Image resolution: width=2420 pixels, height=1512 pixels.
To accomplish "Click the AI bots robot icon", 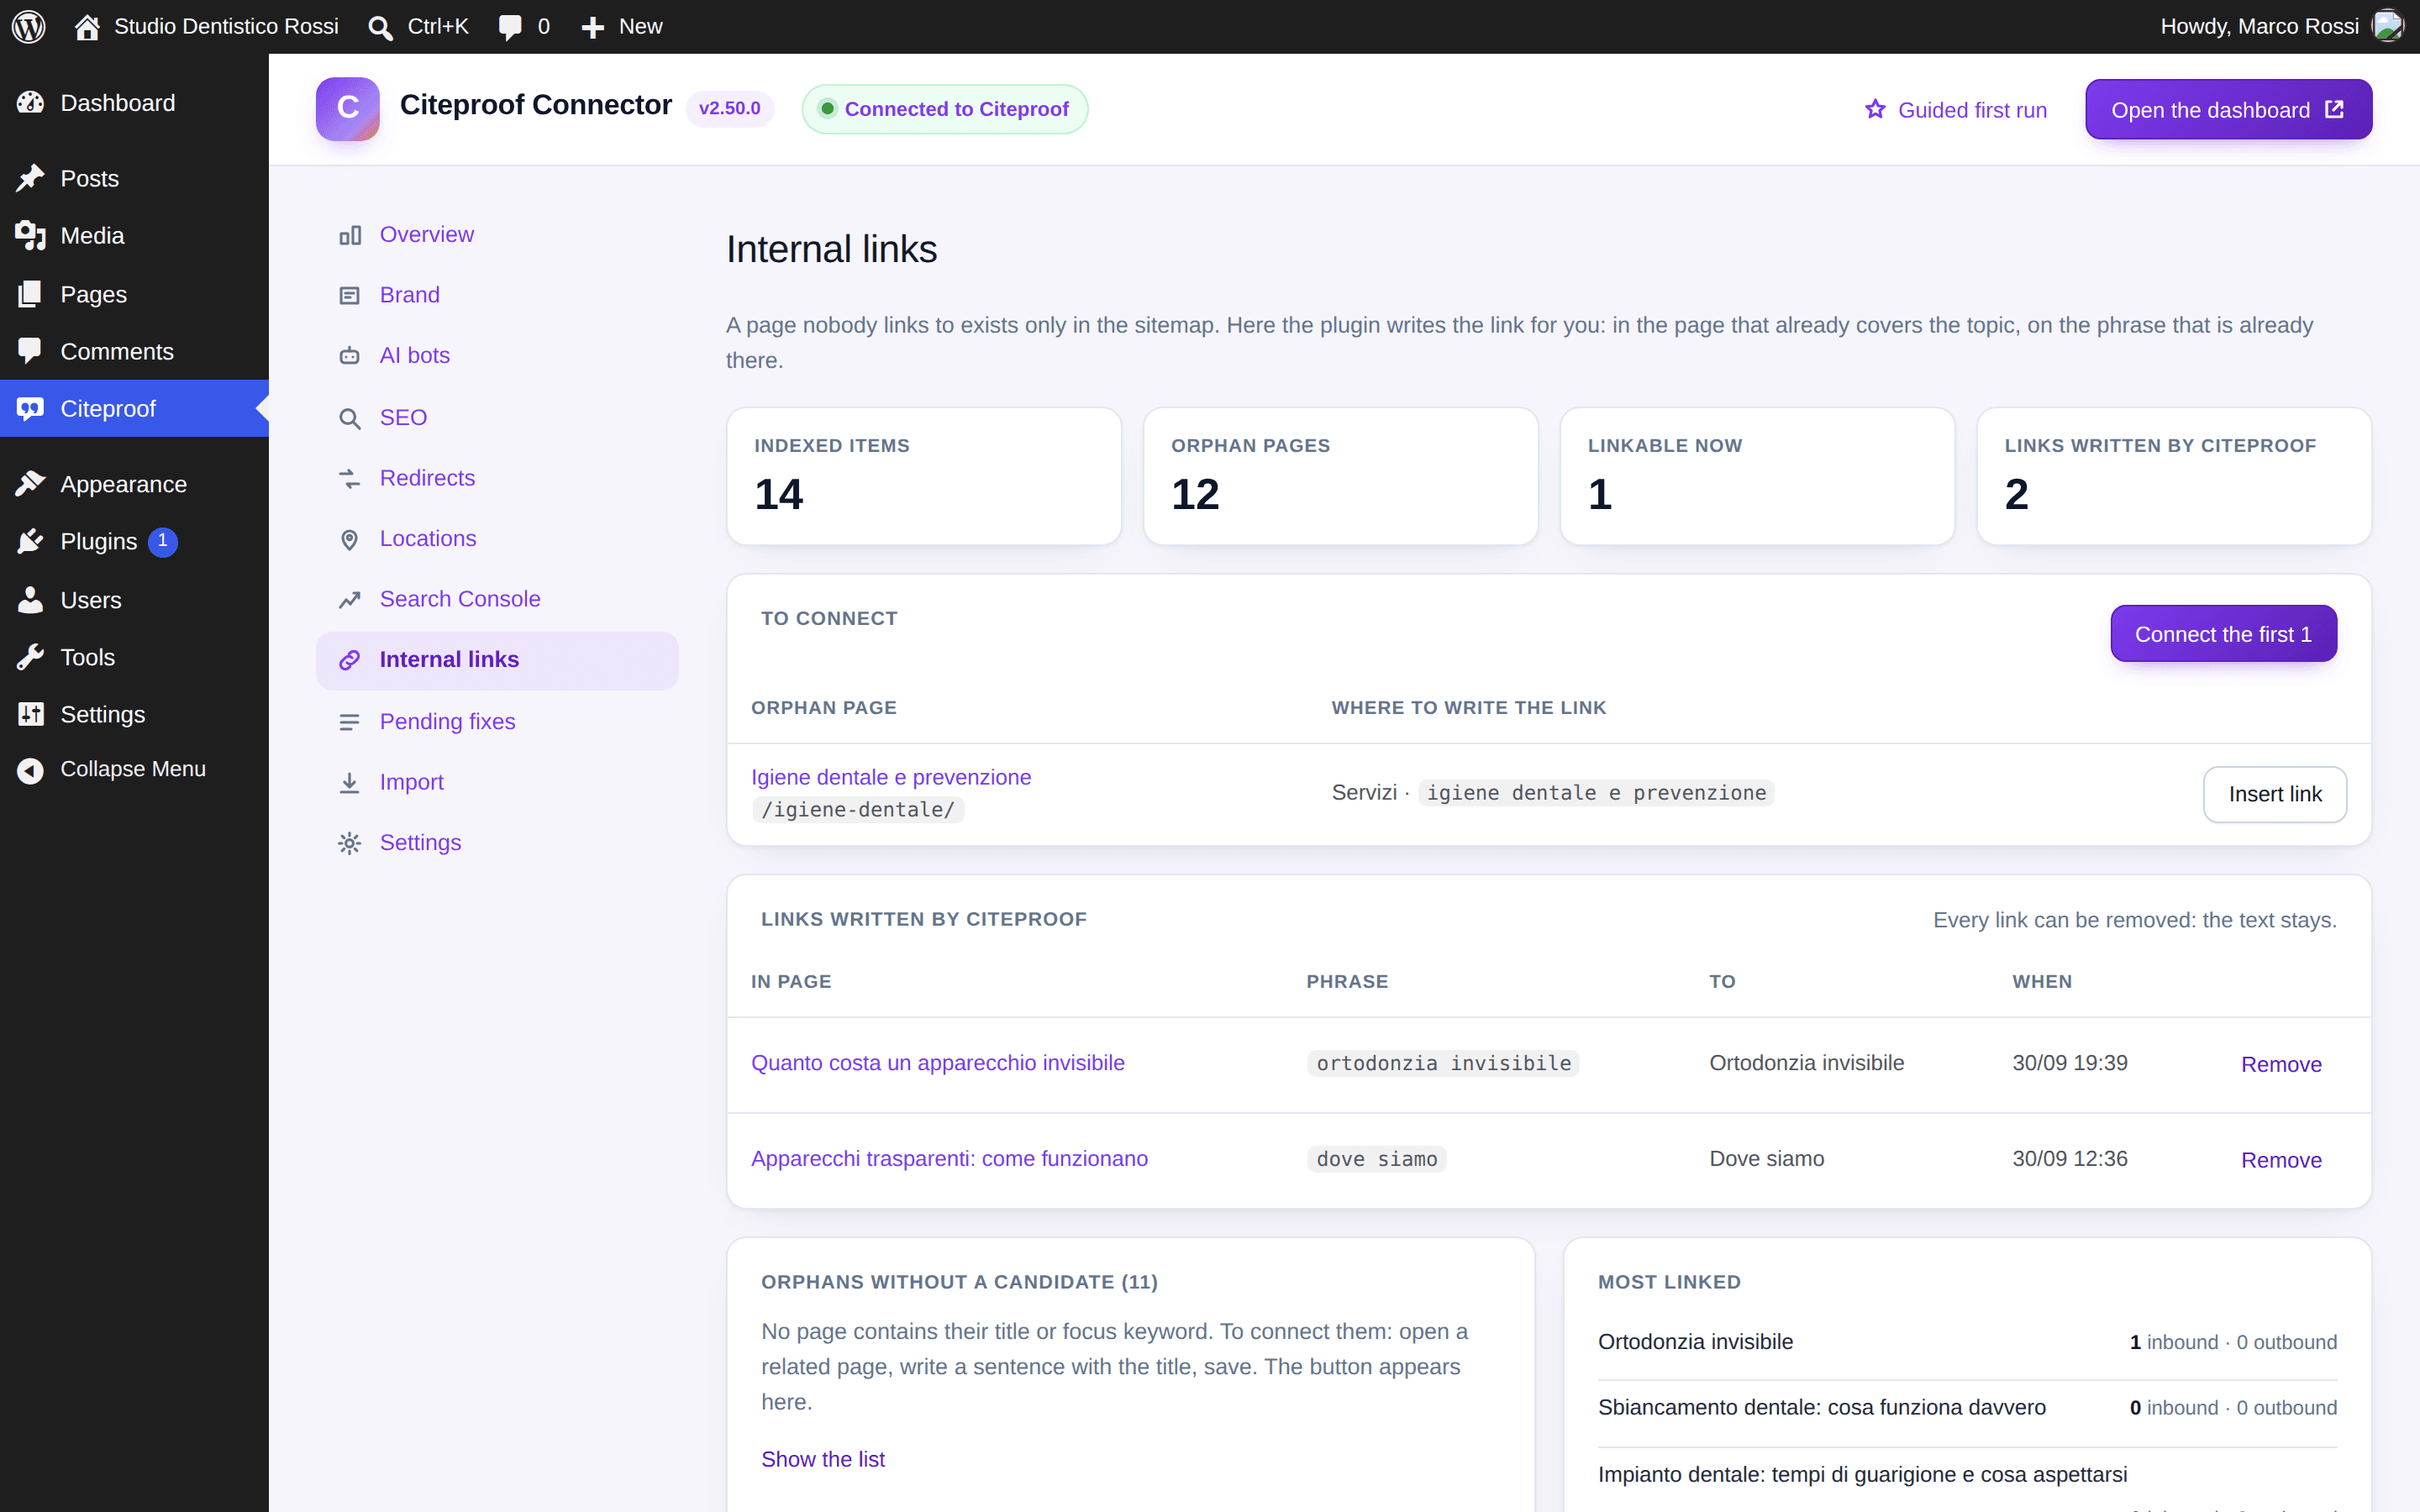I will [349, 356].
